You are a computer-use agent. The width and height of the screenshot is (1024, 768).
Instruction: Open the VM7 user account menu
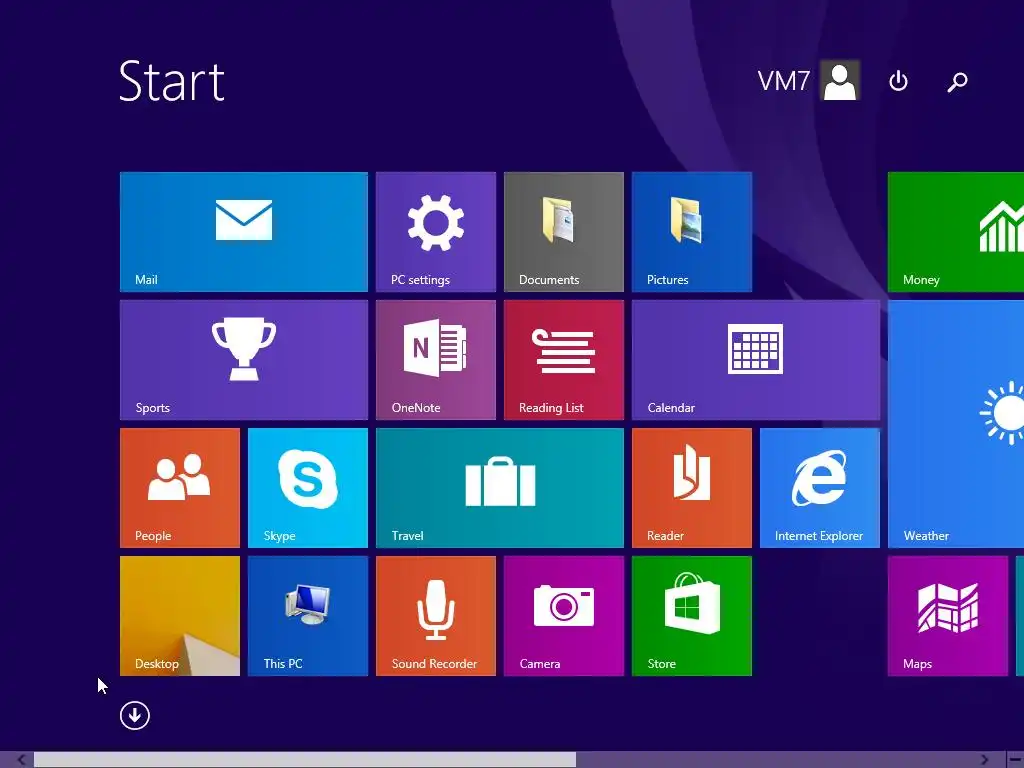click(x=808, y=81)
